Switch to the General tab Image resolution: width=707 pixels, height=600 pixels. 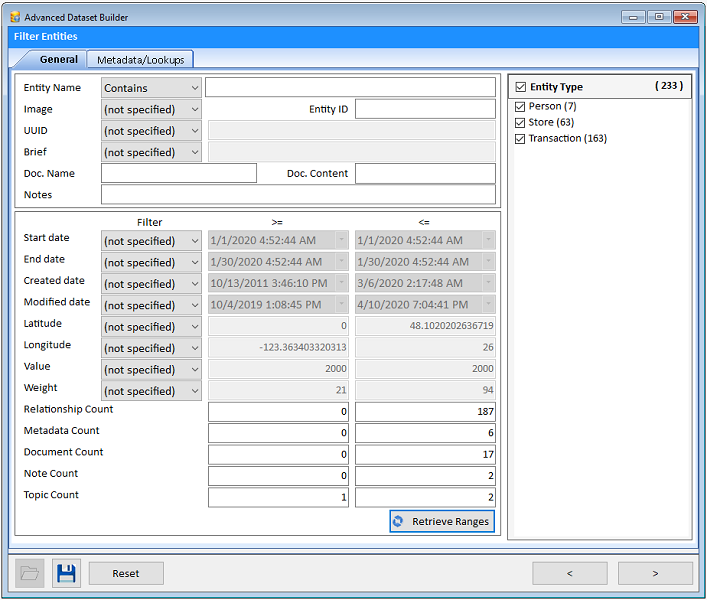coord(59,60)
